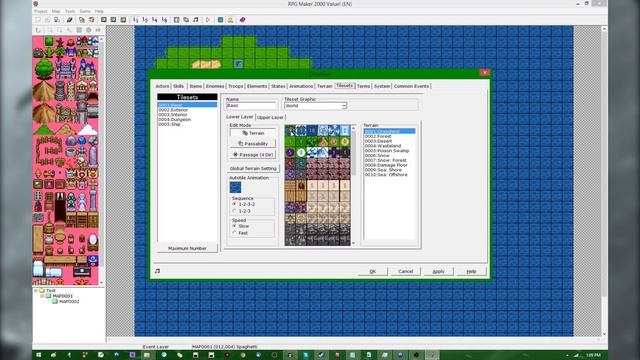Switch to Lower Layer editing icon
Image resolution: width=640 pixels, height=360 pixels.
point(104,20)
